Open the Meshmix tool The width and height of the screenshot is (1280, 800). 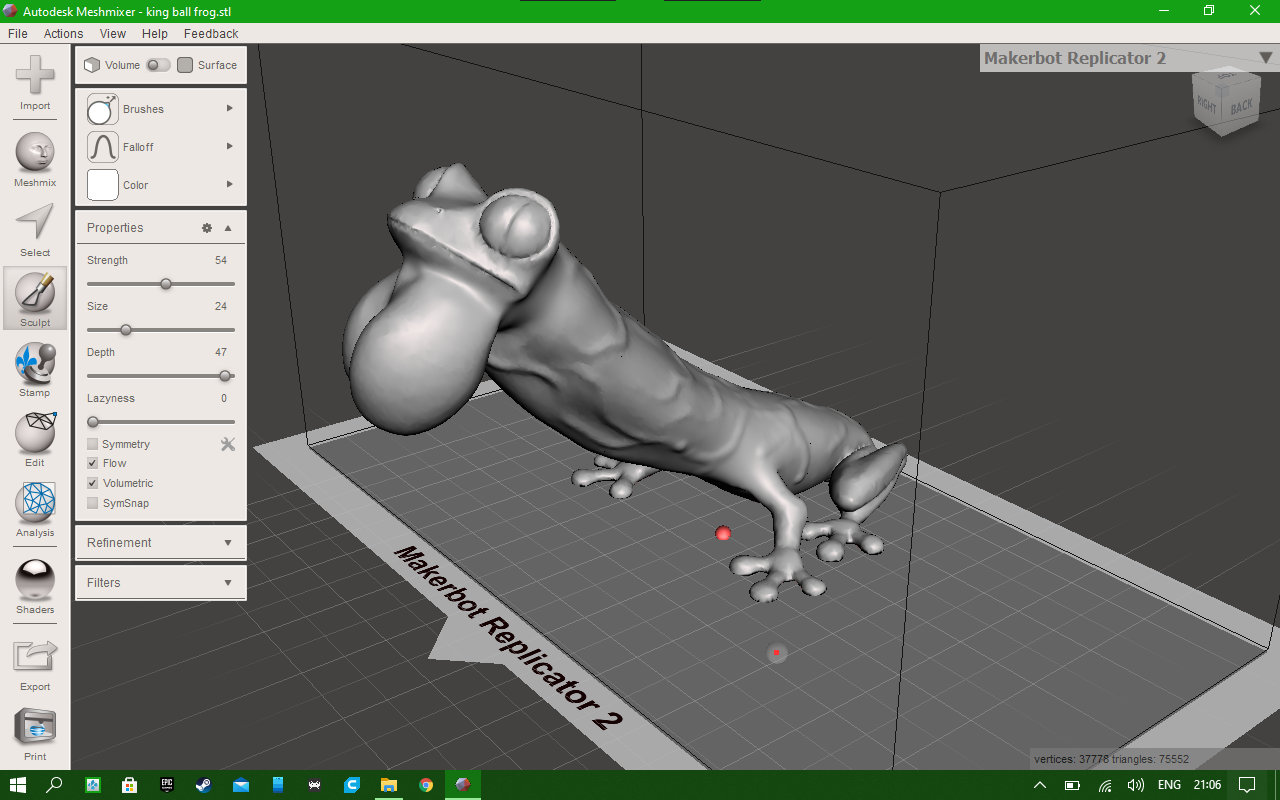[35, 152]
